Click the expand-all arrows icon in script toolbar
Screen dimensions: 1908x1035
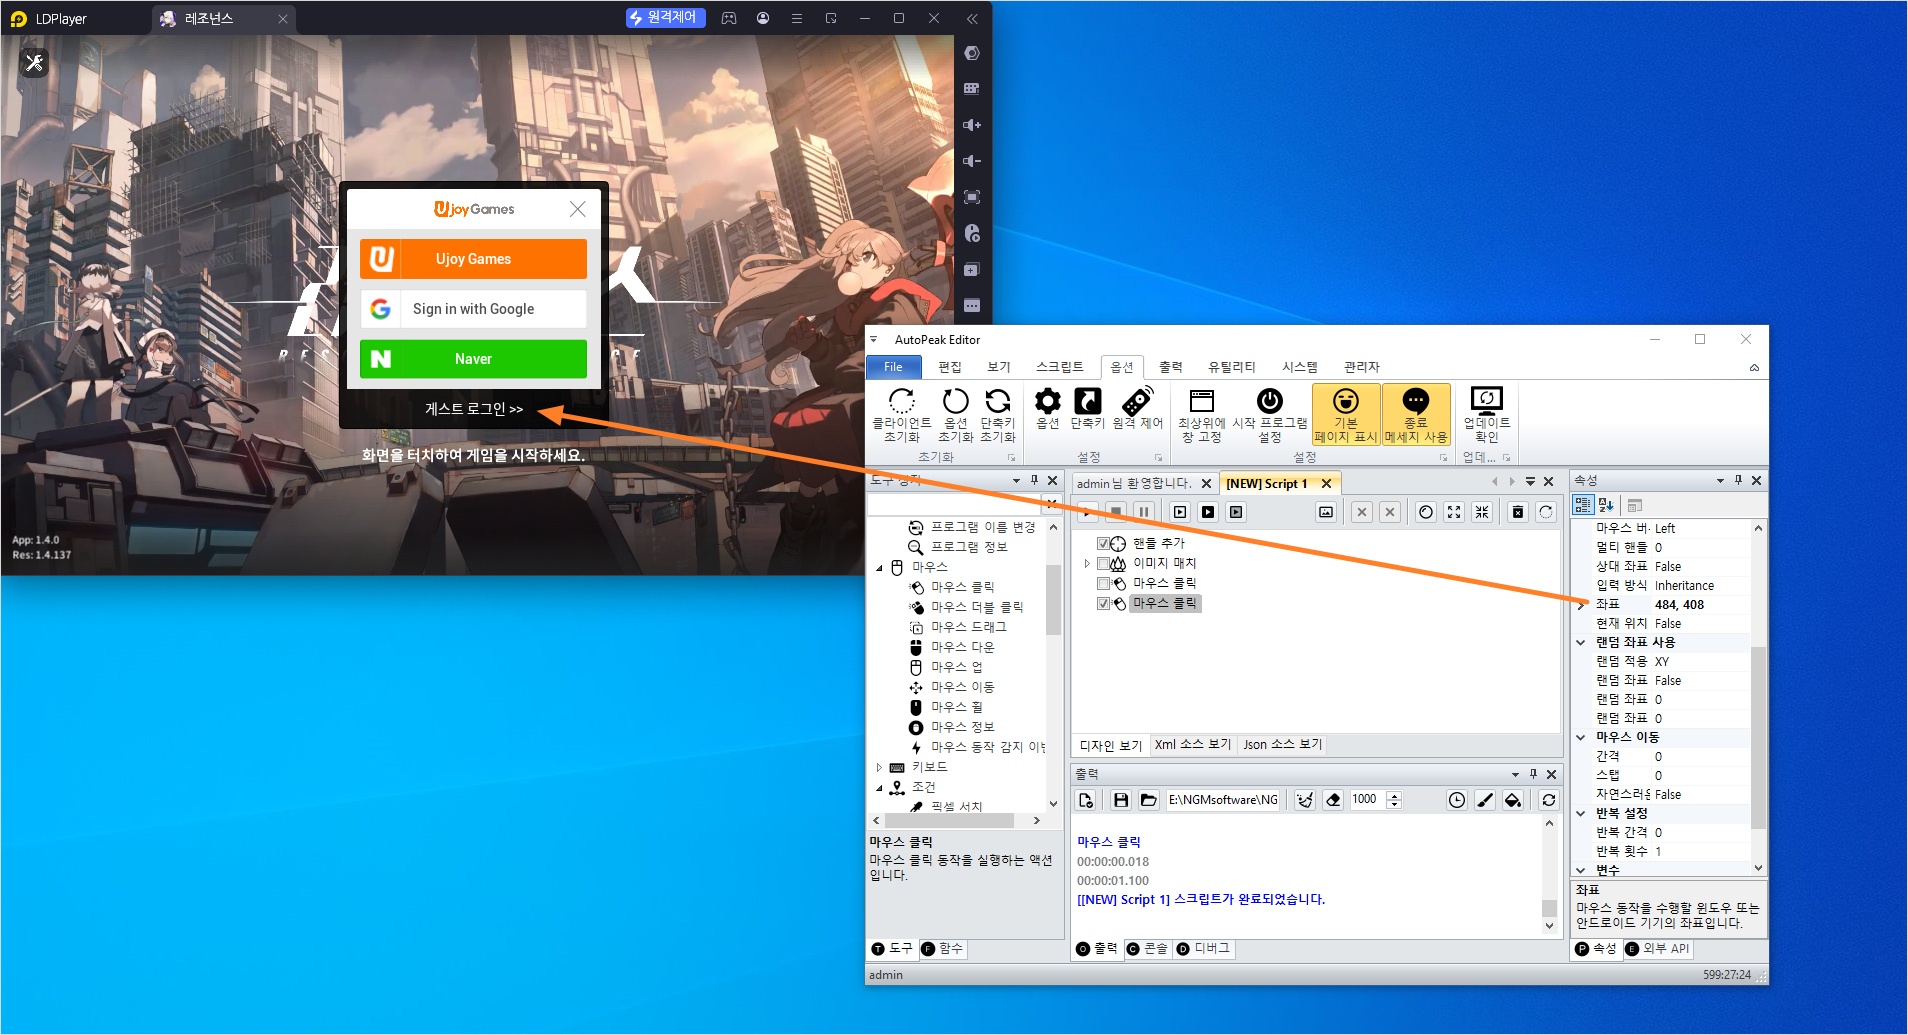pos(1454,512)
